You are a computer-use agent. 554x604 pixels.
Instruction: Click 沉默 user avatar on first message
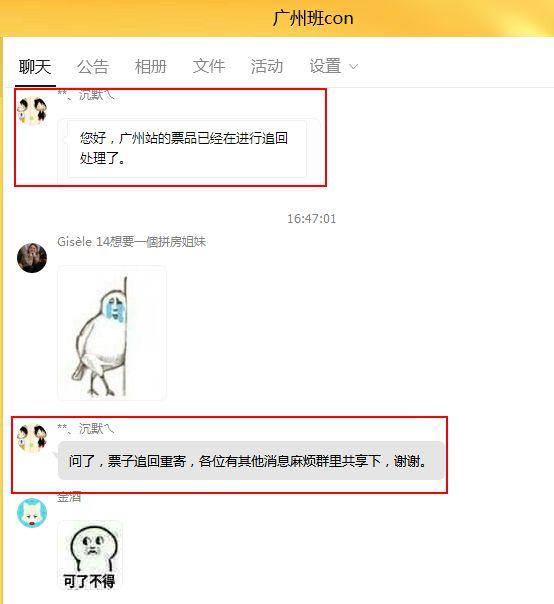coord(32,111)
